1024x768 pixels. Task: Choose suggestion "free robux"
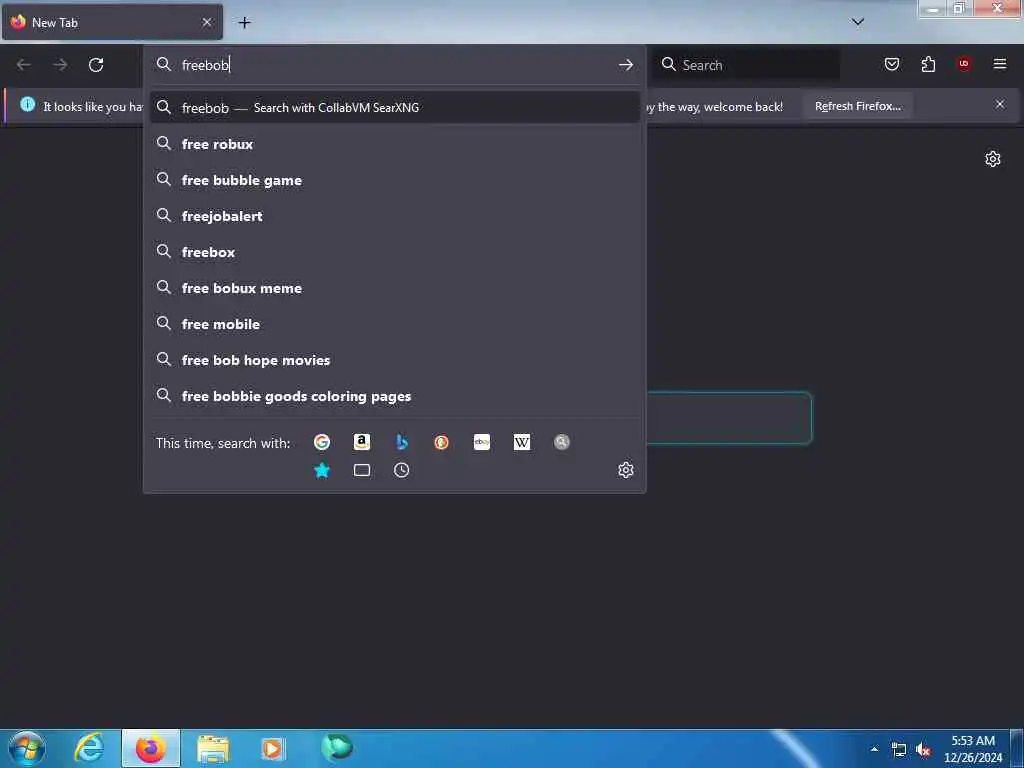coord(394,144)
